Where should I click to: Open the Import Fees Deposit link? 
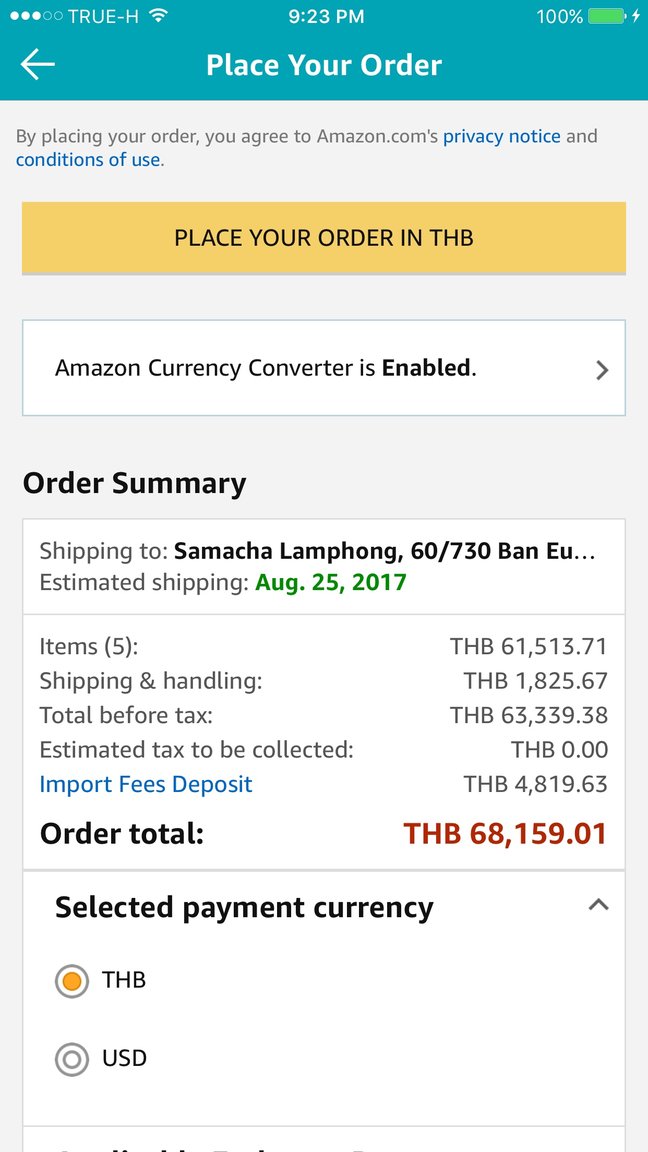[145, 784]
